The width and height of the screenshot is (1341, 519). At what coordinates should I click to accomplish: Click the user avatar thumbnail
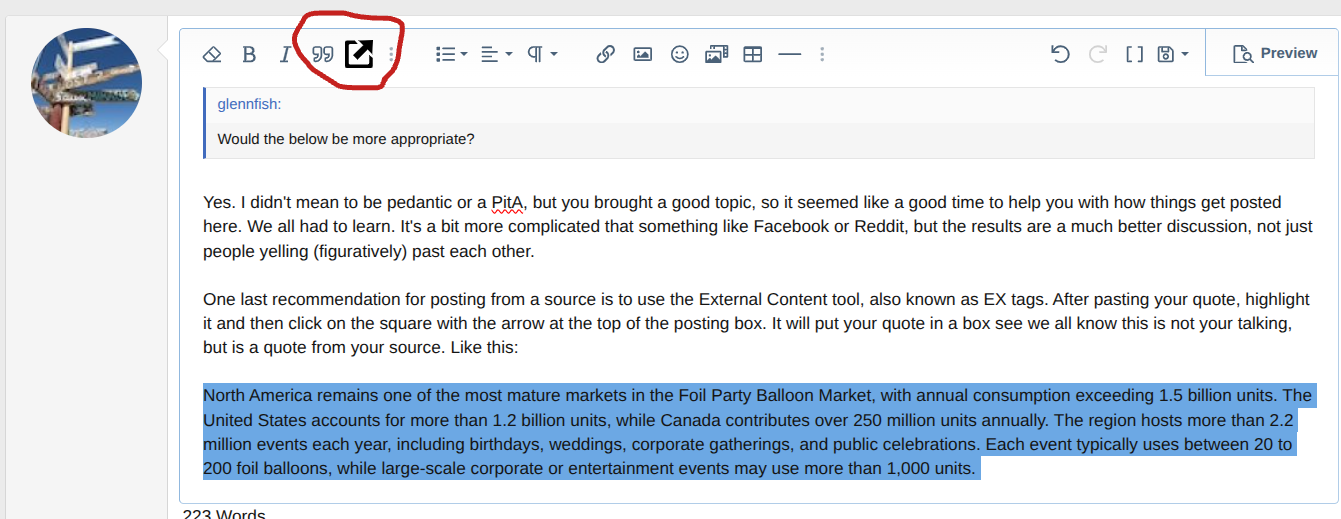[x=87, y=82]
